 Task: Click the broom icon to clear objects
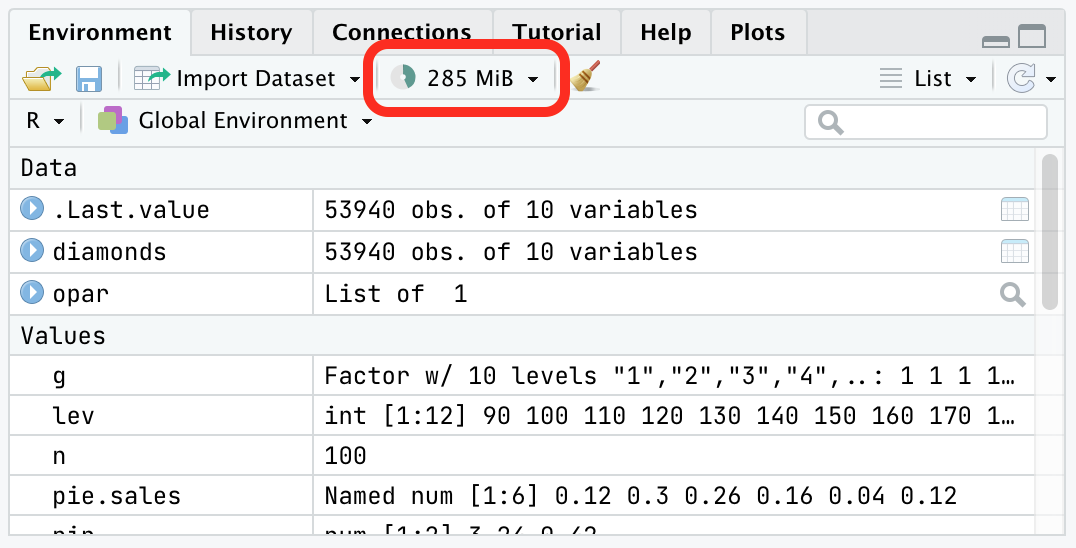(585, 77)
